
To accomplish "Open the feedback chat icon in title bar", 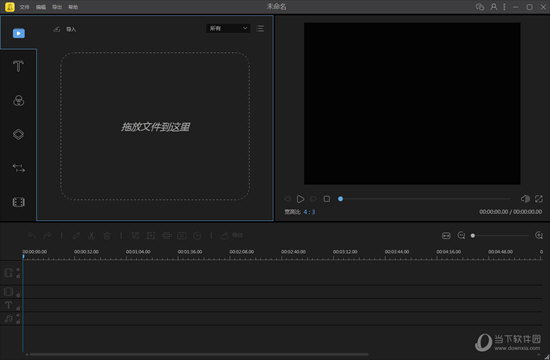I will (479, 7).
